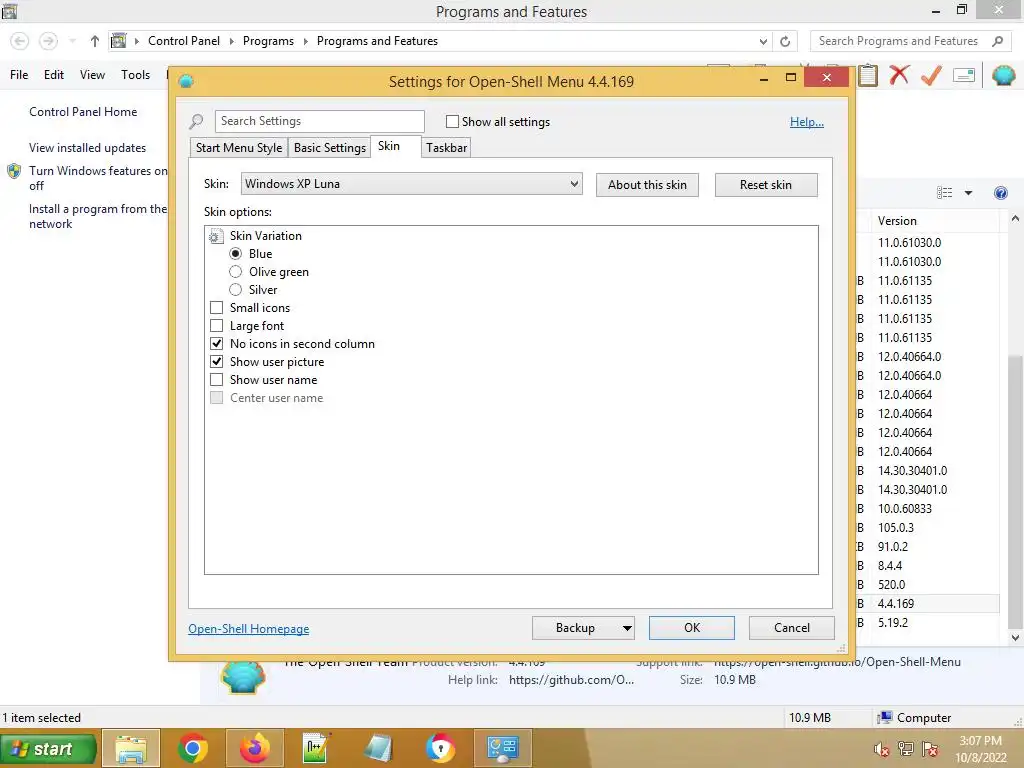Confirm settings with the OK button
Viewport: 1024px width, 768px height.
[692, 628]
